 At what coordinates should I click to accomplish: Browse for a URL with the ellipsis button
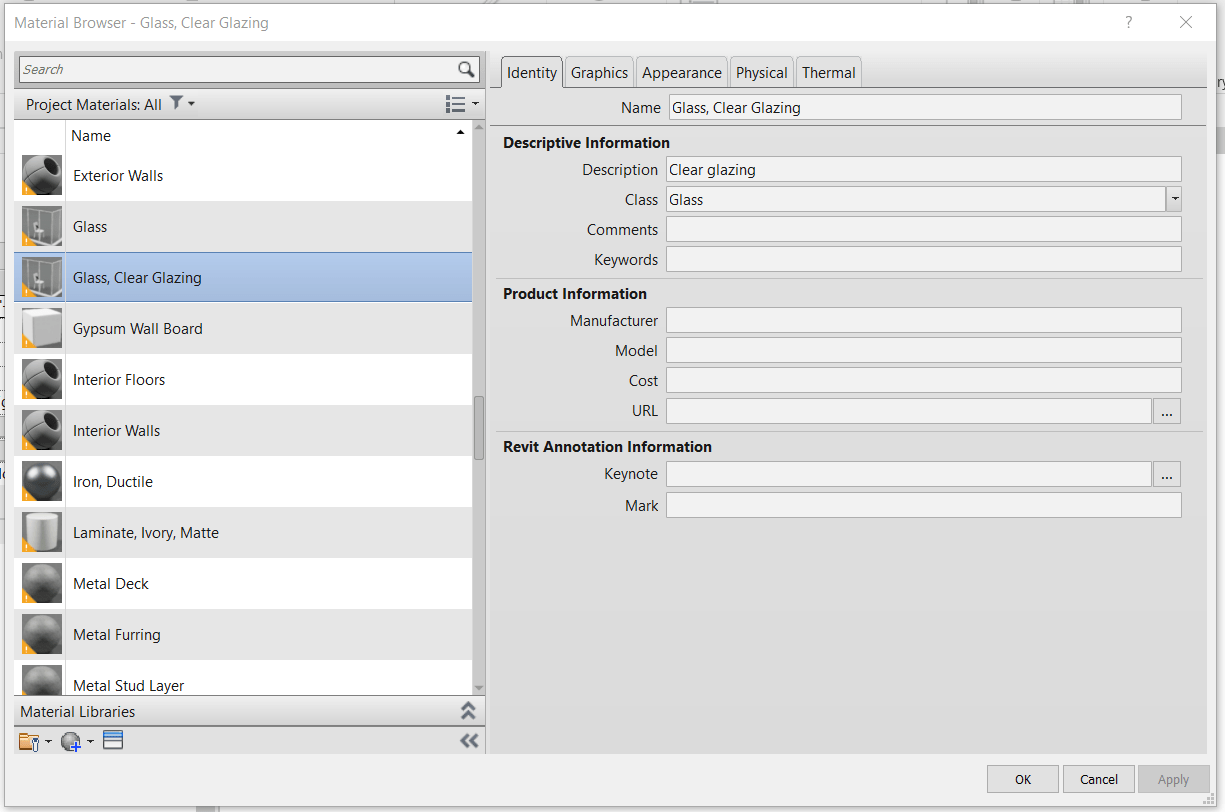coord(1167,410)
